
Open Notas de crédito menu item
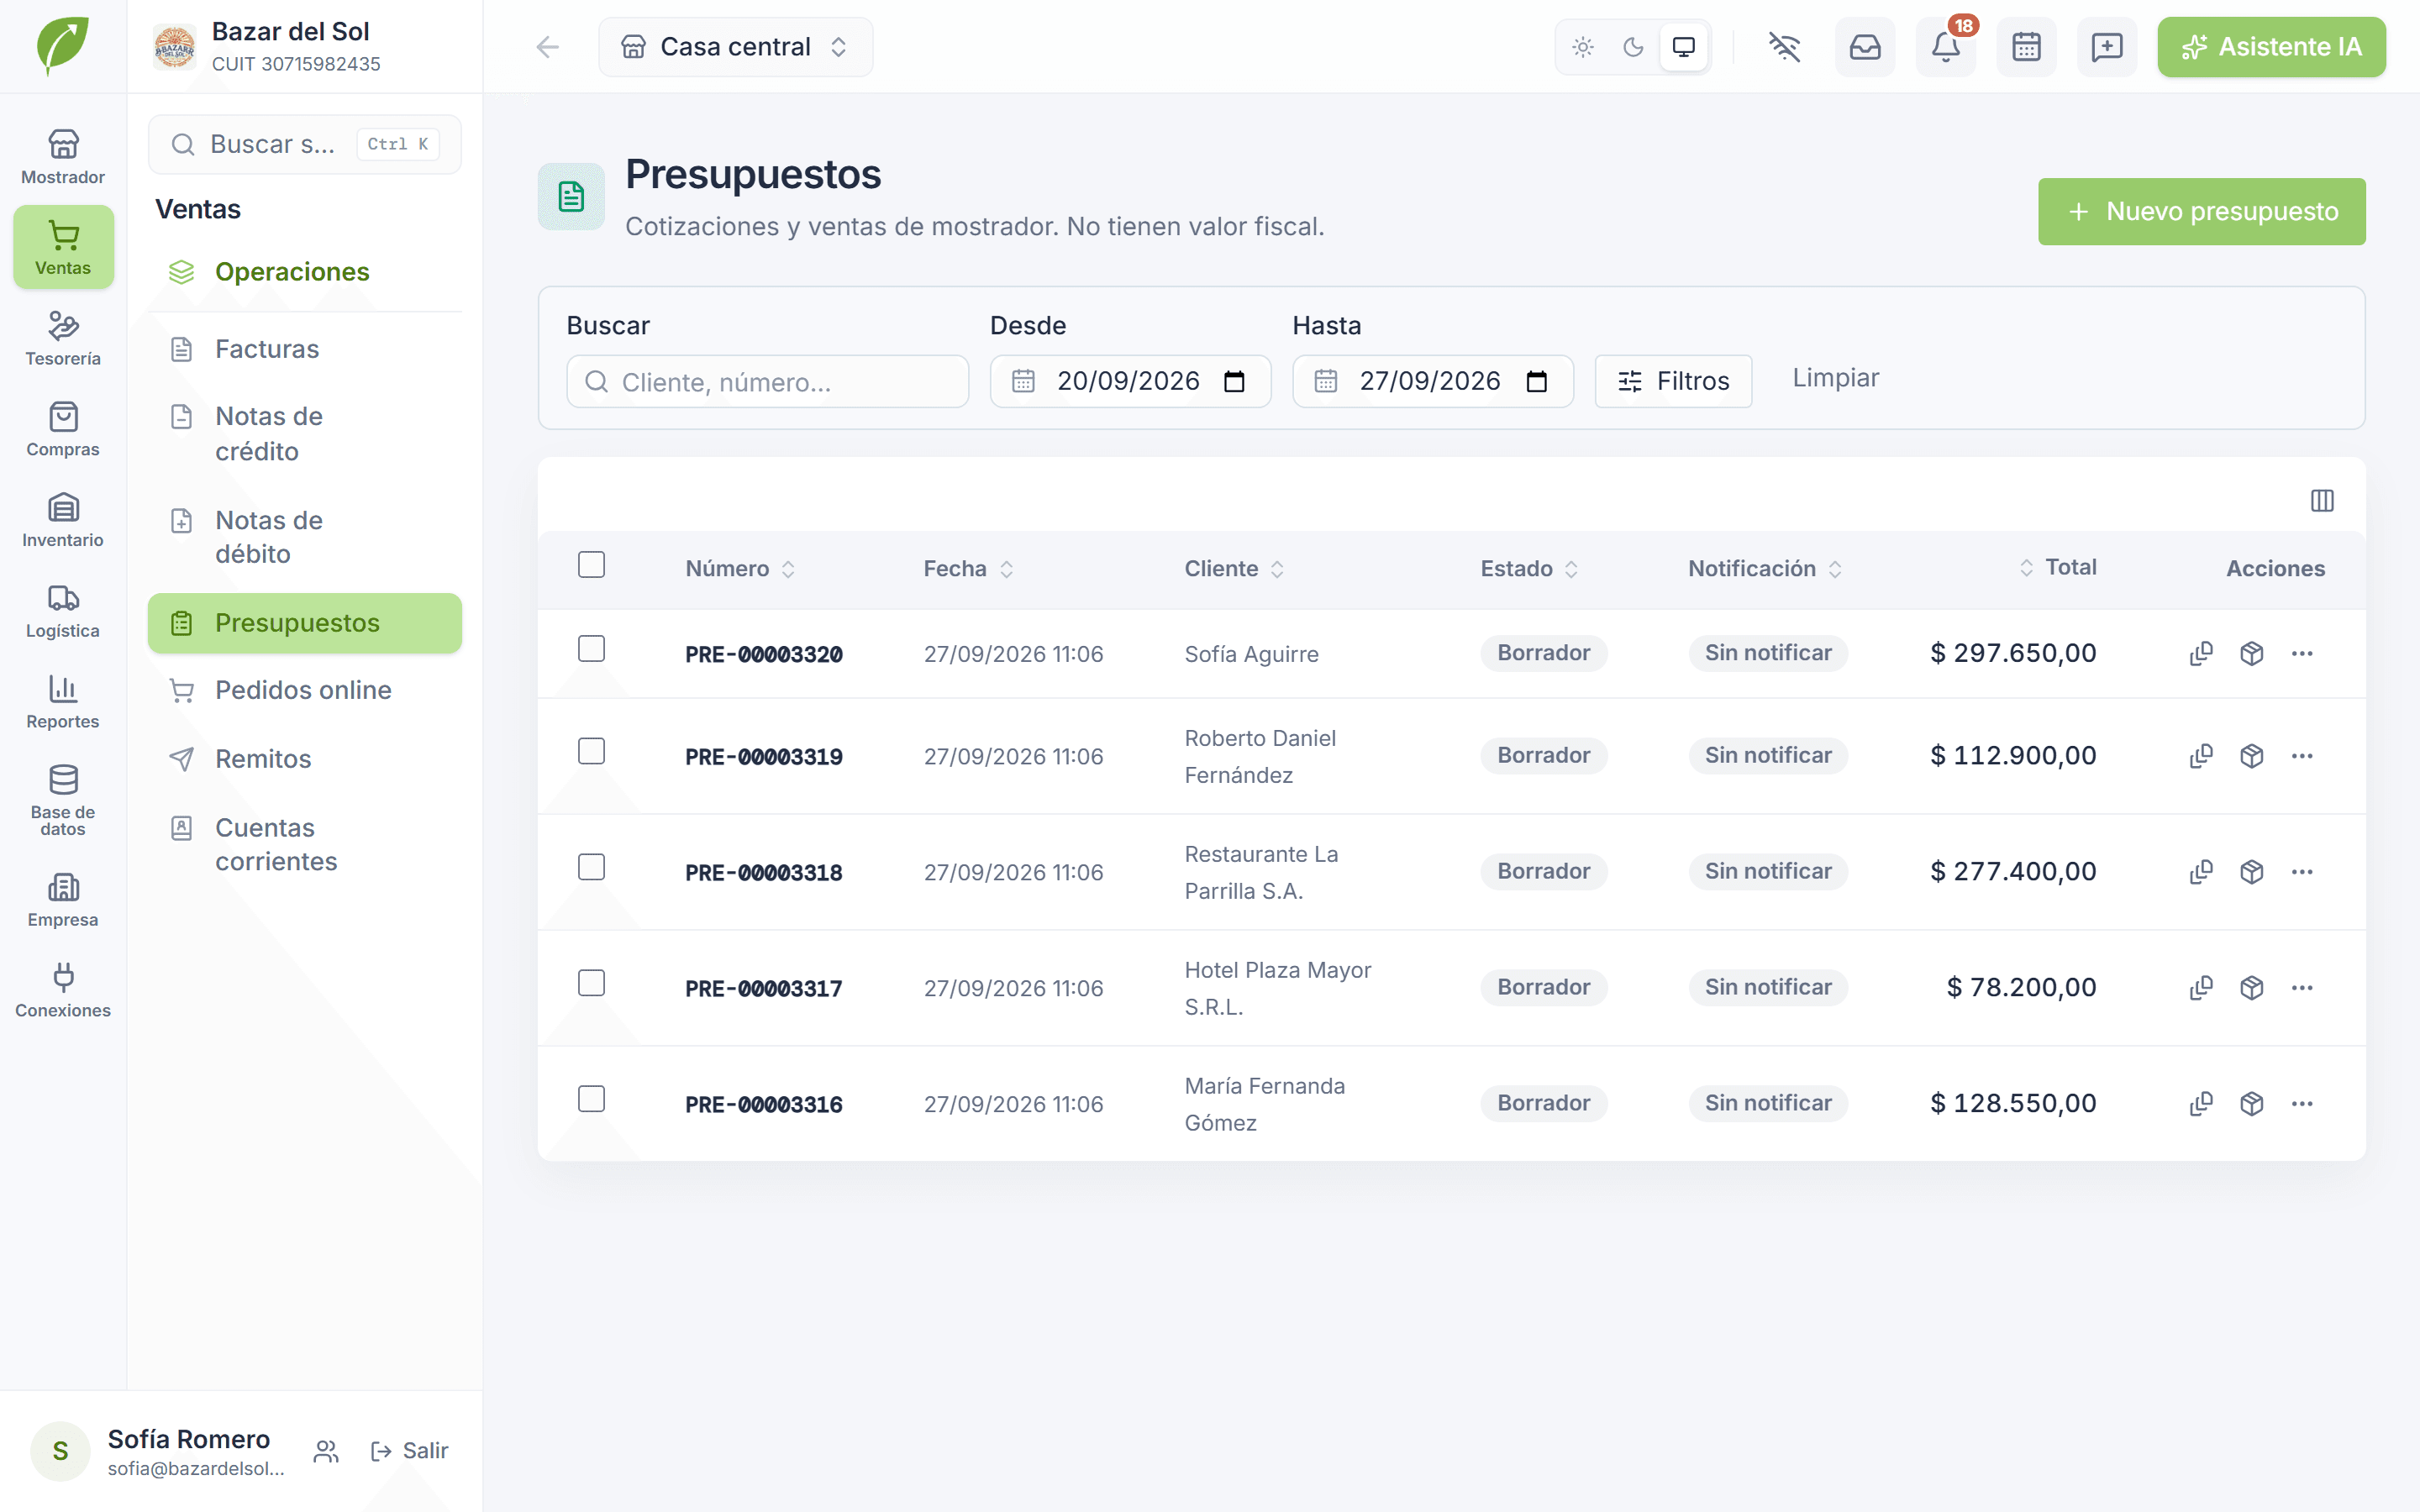click(x=304, y=433)
